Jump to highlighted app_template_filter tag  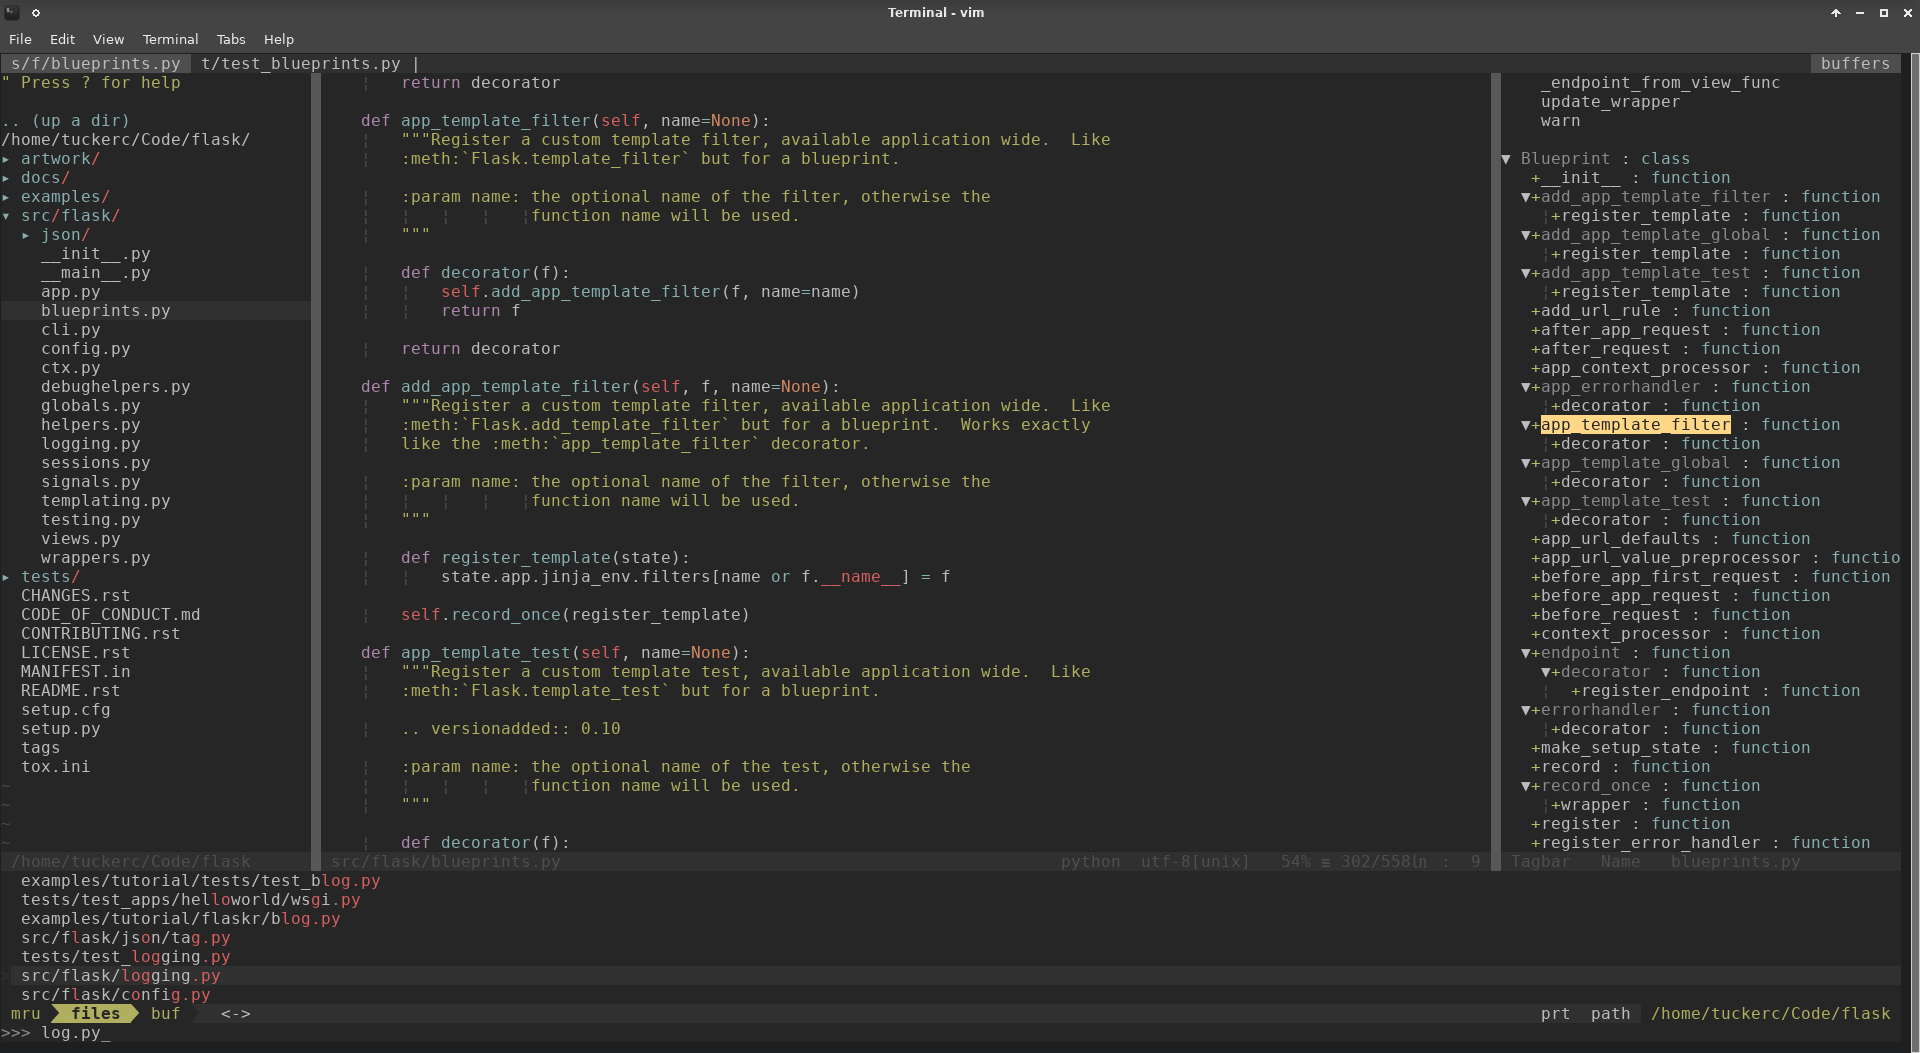click(x=1635, y=425)
